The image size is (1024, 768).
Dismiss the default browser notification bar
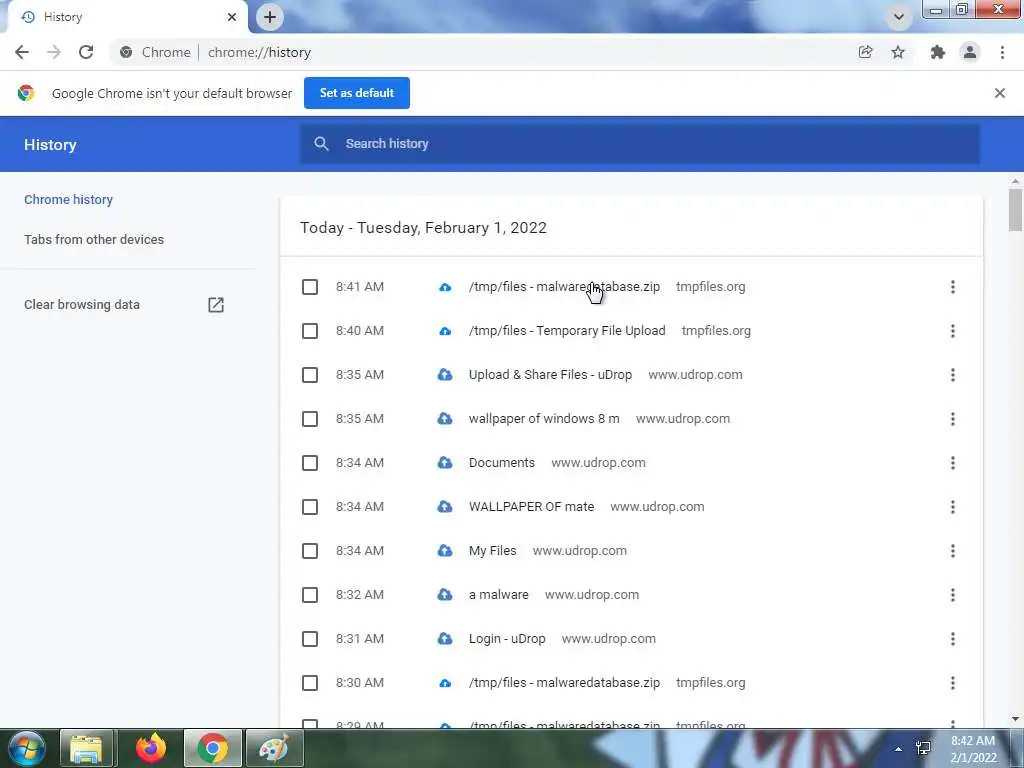click(x=1000, y=93)
